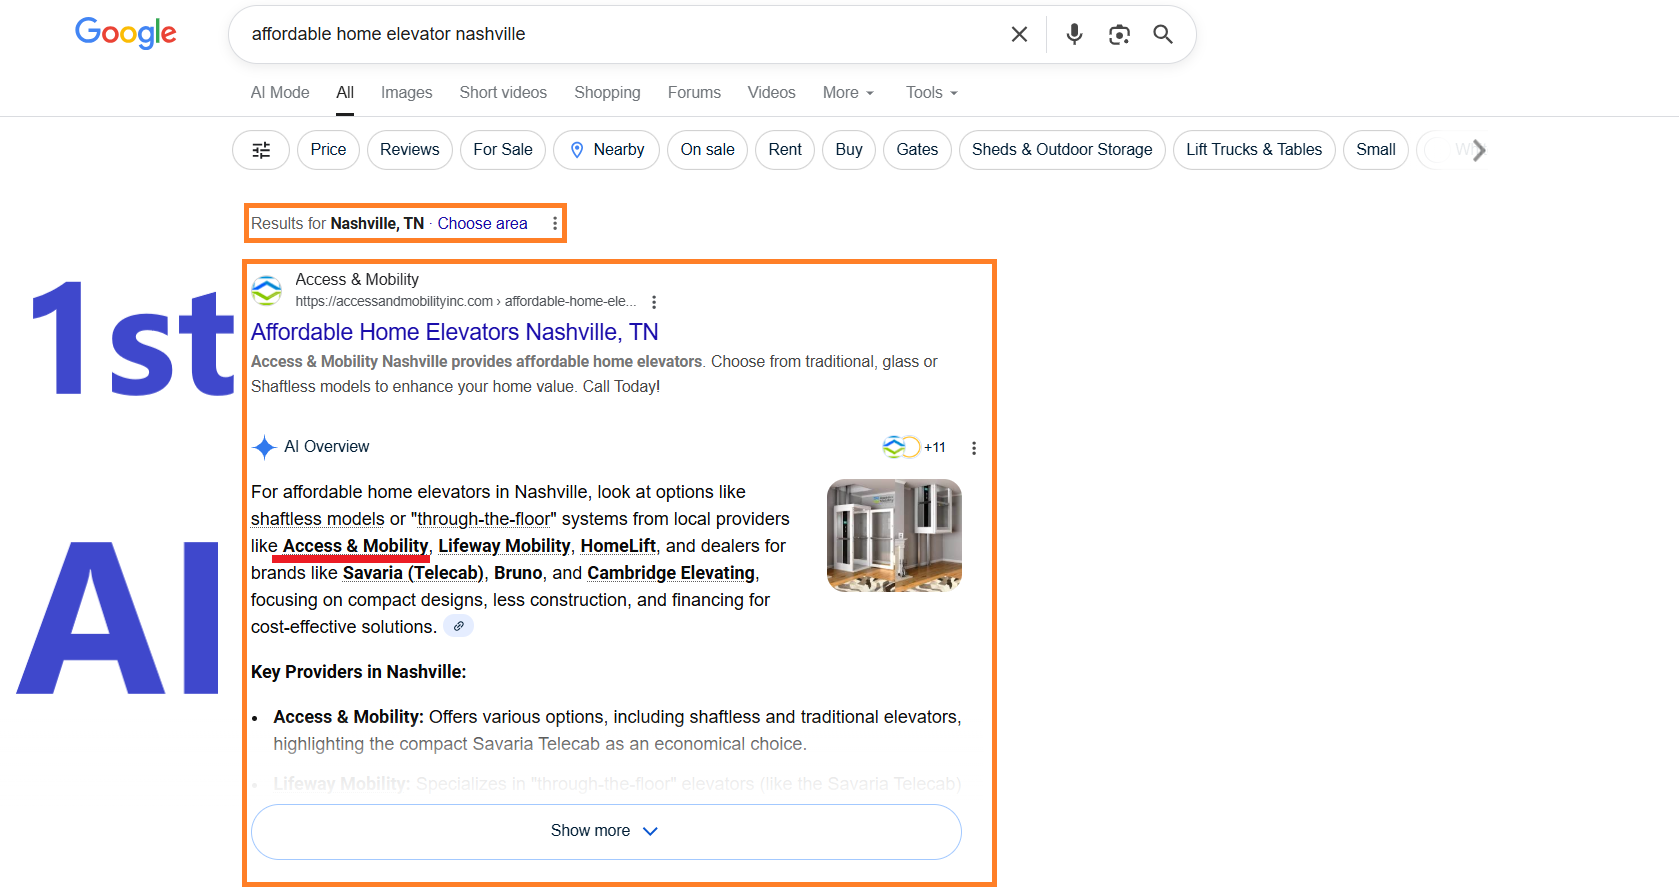
Task: Expand AI Overview with Show more
Action: click(606, 831)
